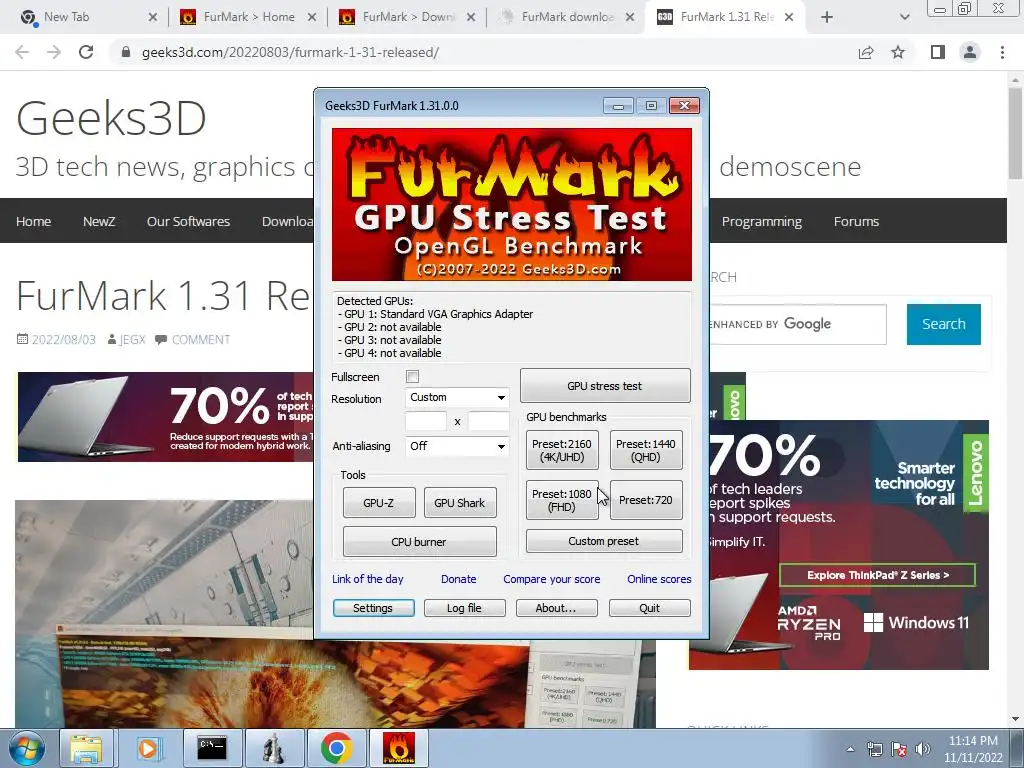
Task: Click the Geeks3D site title
Action: point(111,118)
